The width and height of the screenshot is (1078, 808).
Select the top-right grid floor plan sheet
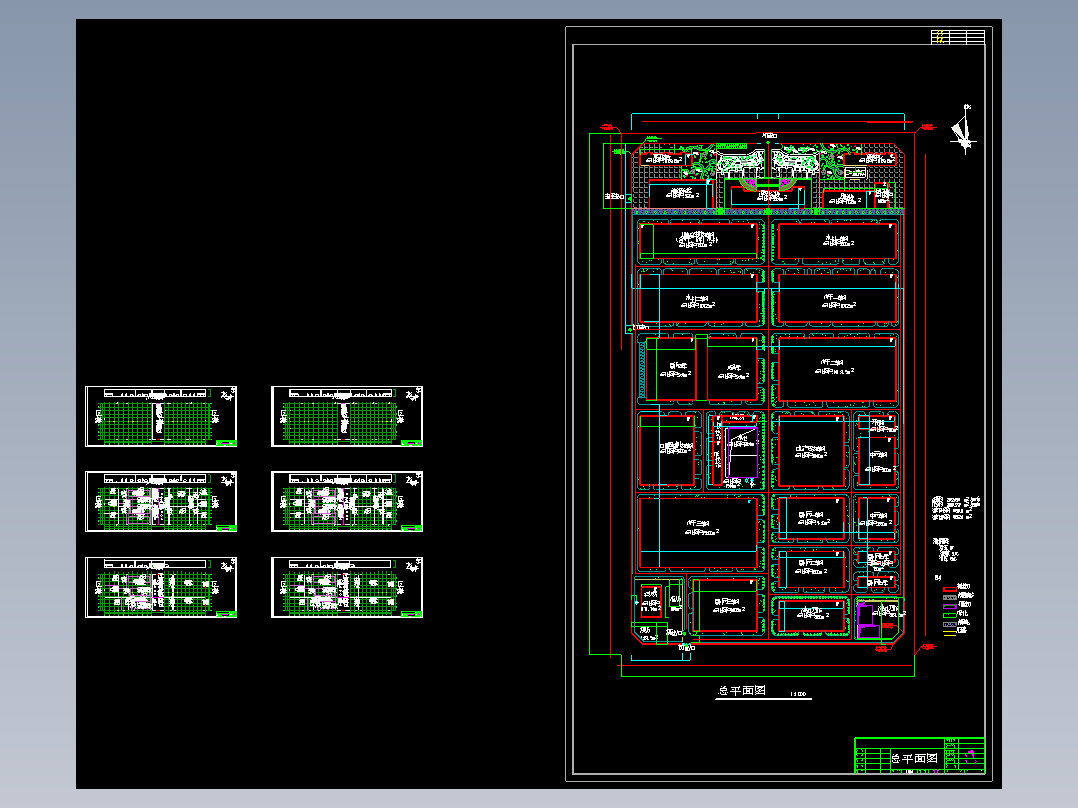click(x=347, y=416)
